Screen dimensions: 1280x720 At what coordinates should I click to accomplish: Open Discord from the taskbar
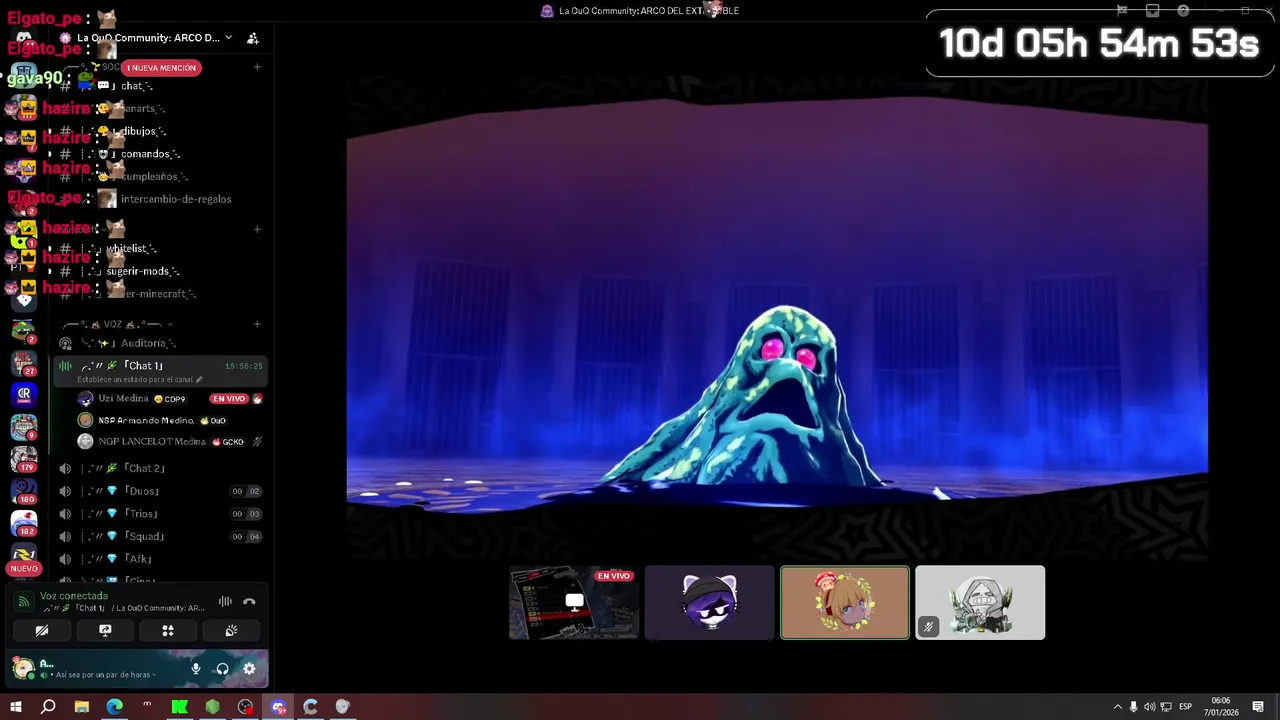click(x=278, y=707)
